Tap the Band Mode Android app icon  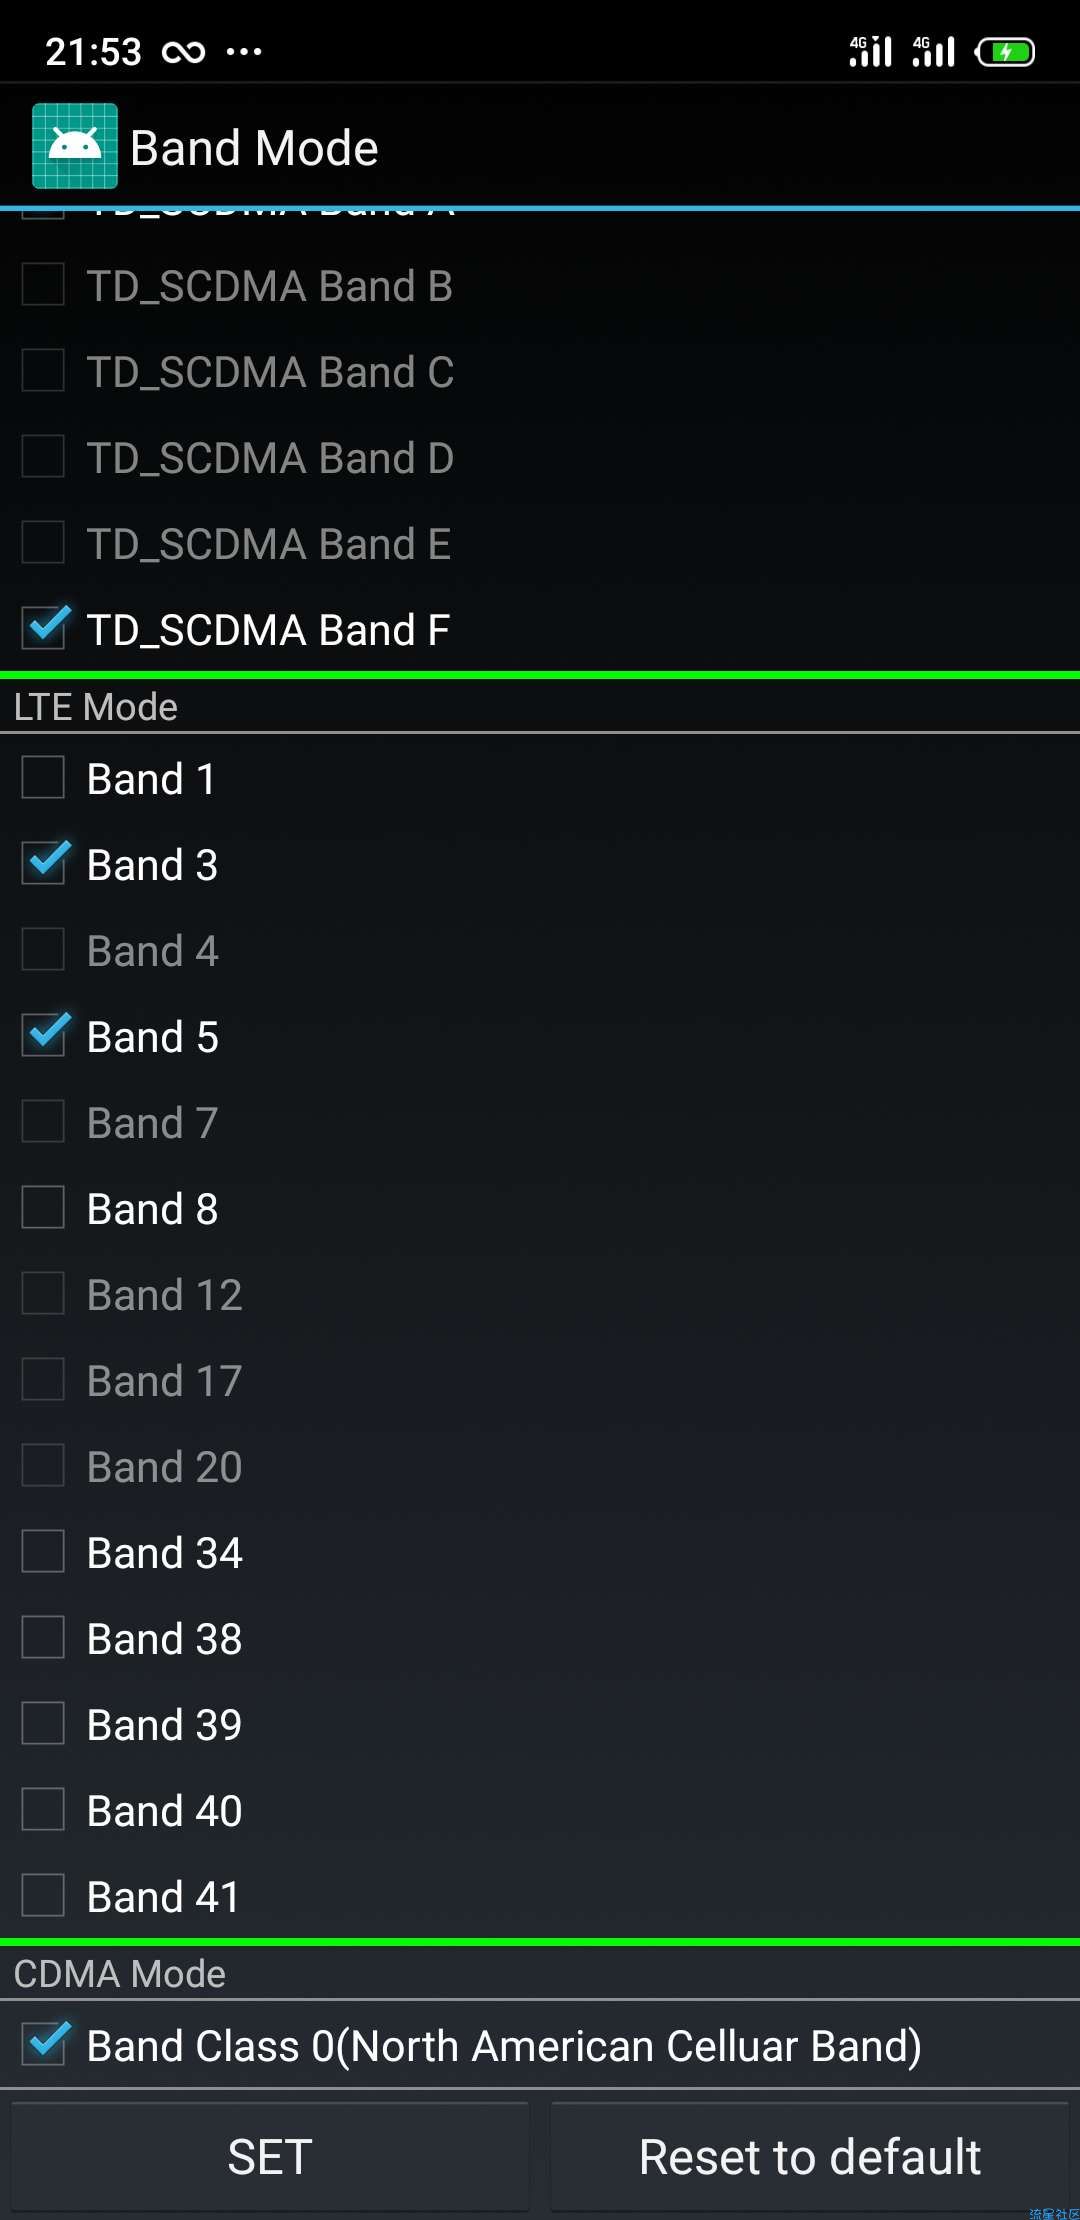click(x=75, y=146)
